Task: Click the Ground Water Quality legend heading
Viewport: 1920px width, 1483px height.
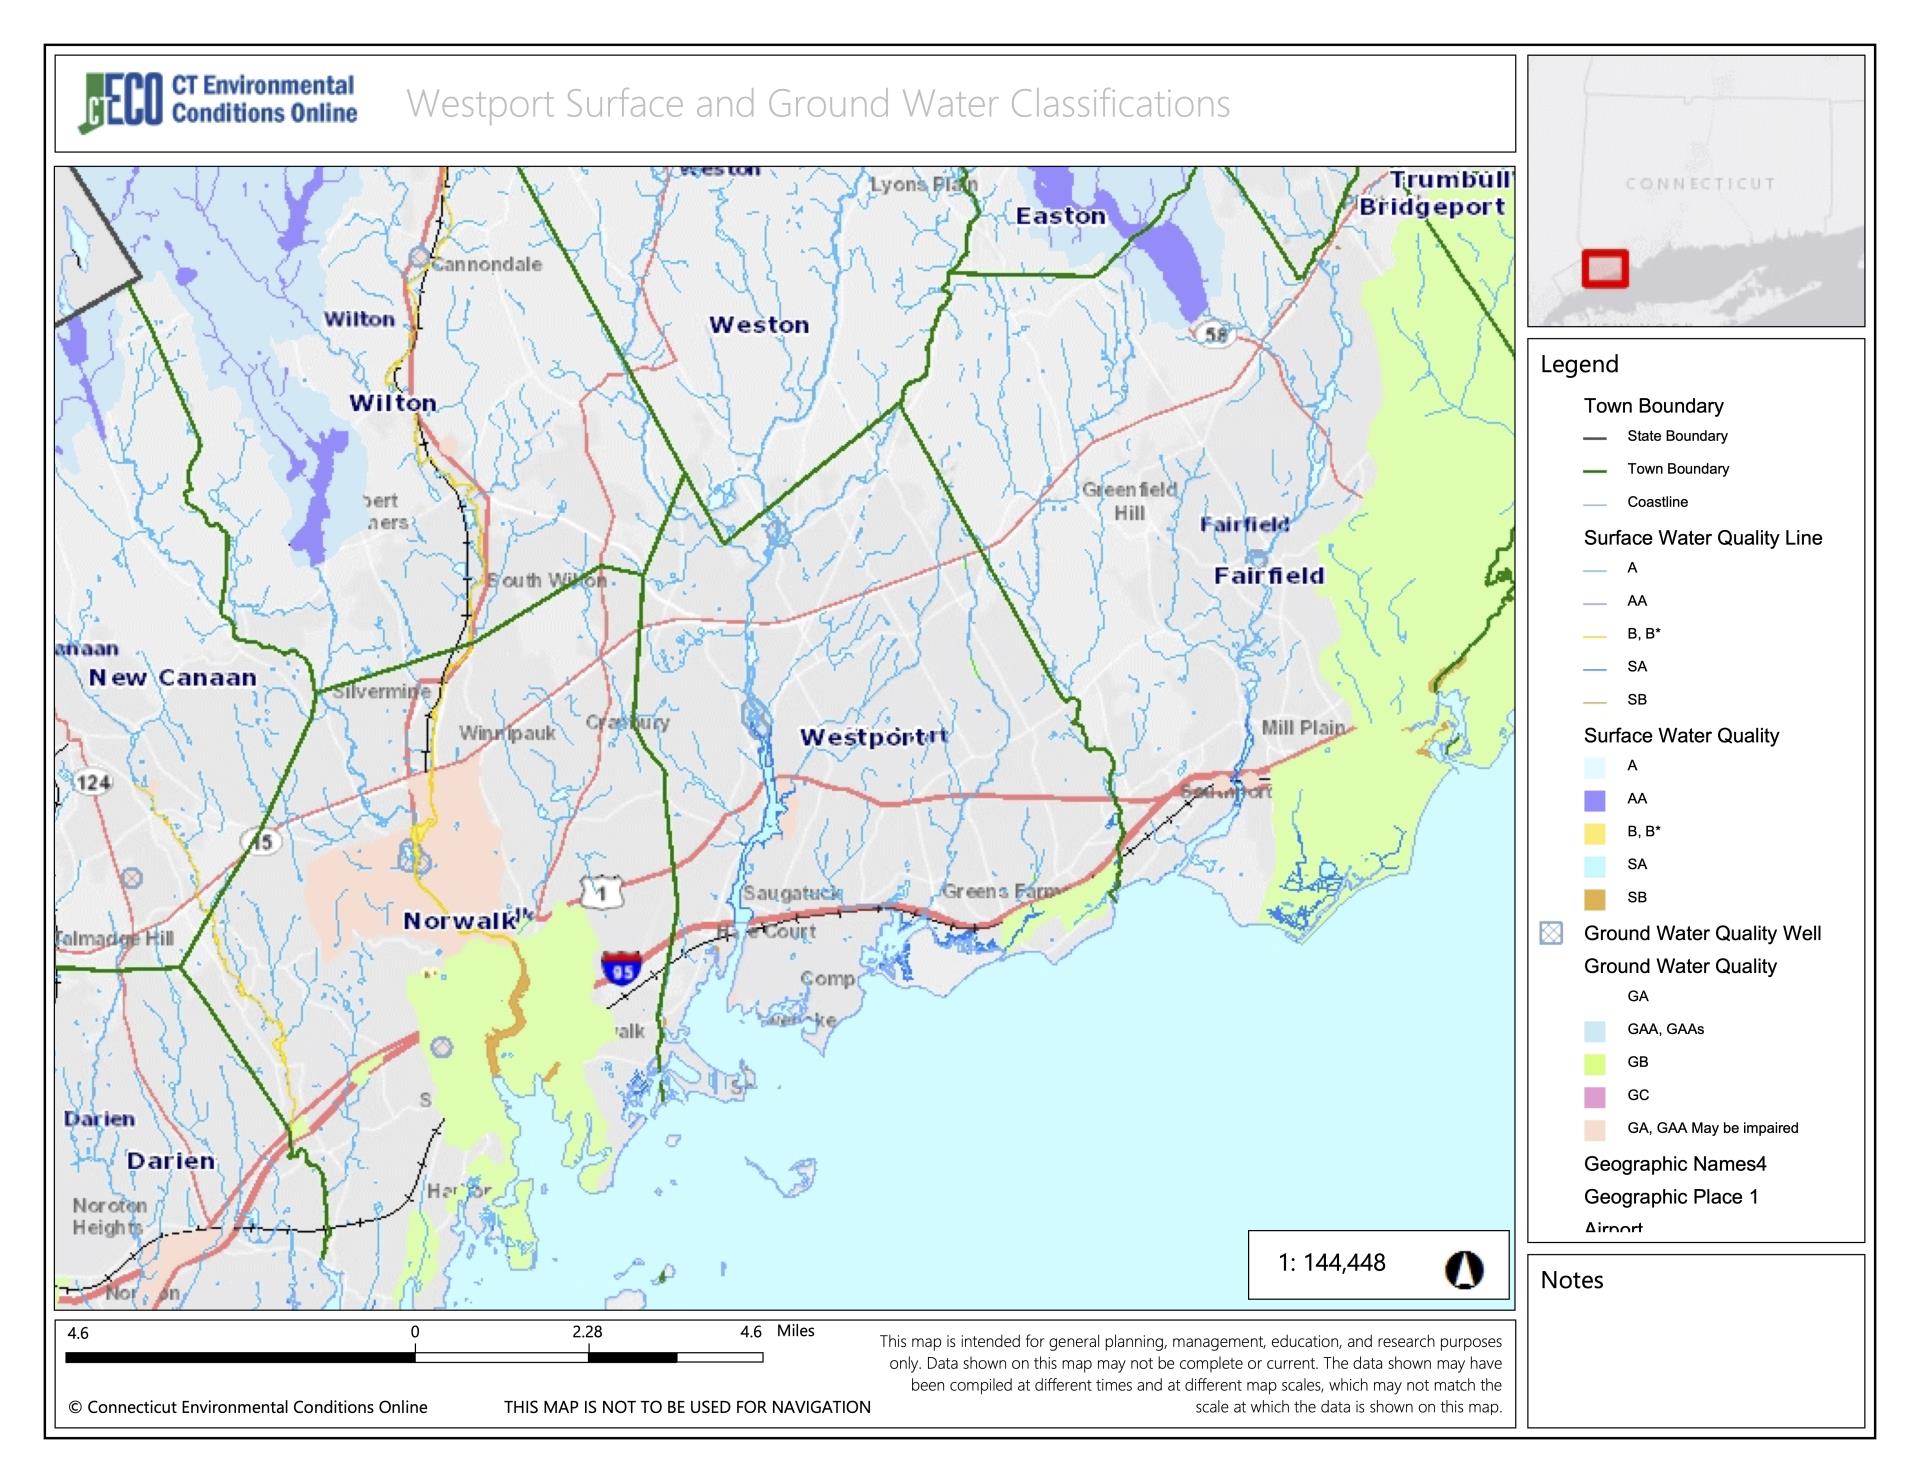Action: coord(1680,967)
